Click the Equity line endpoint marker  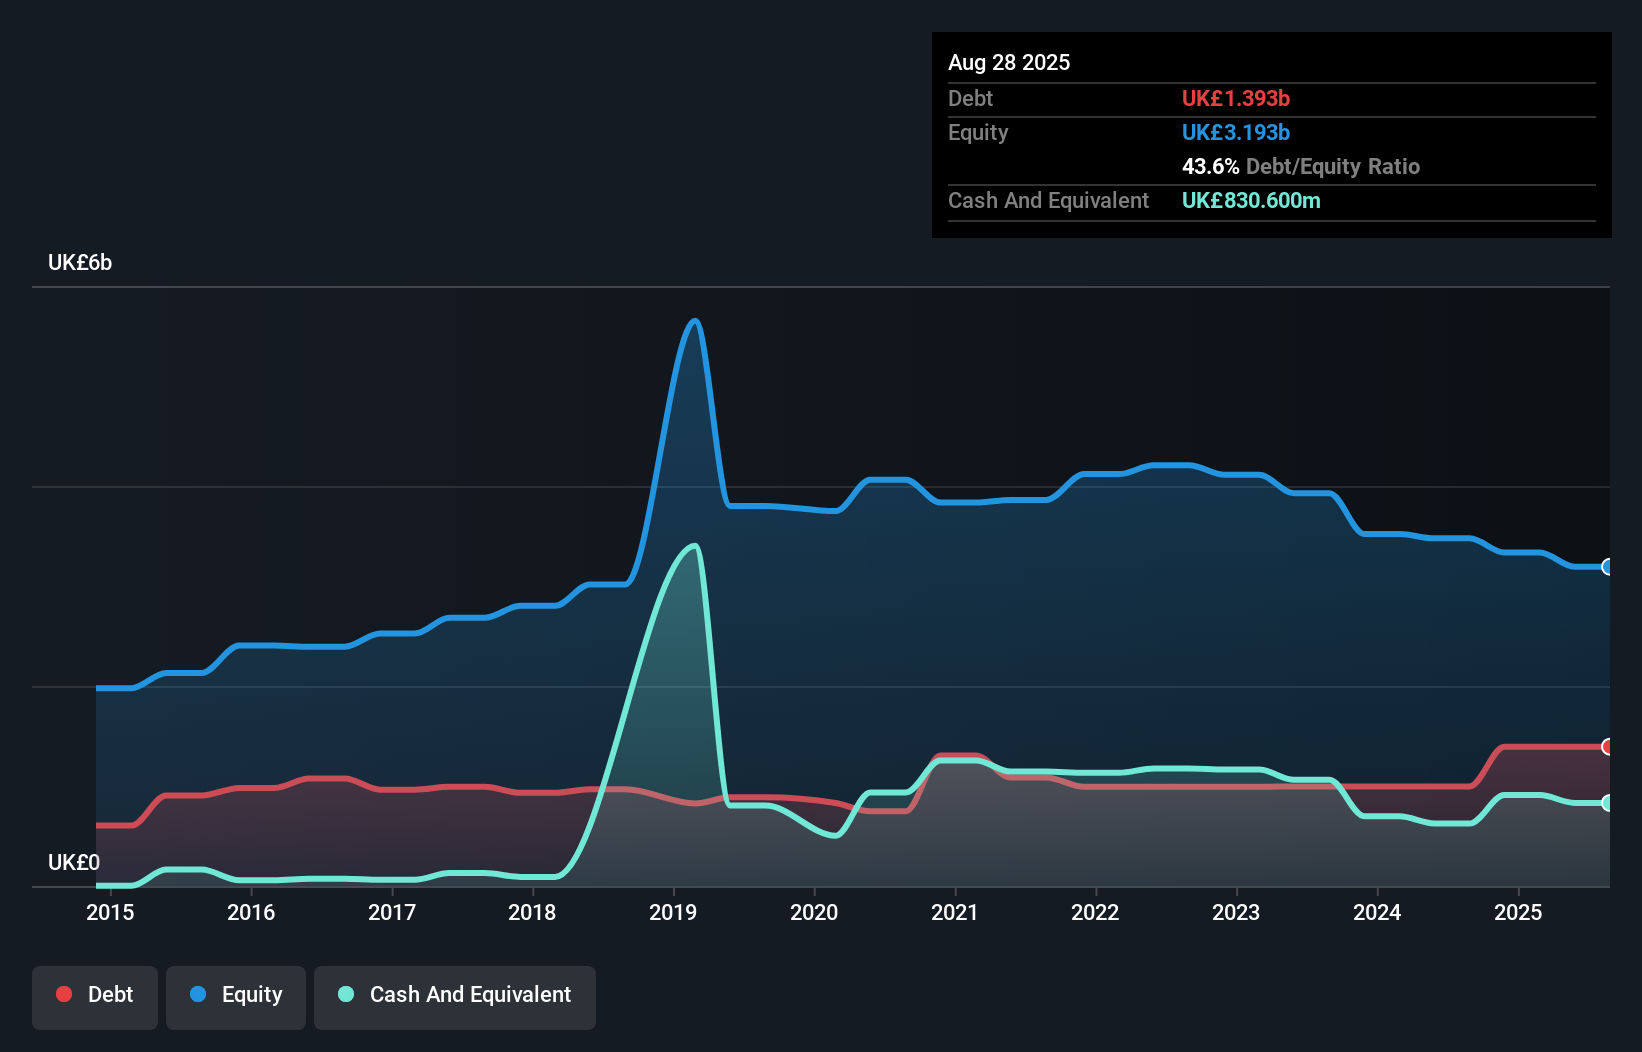(x=1608, y=567)
